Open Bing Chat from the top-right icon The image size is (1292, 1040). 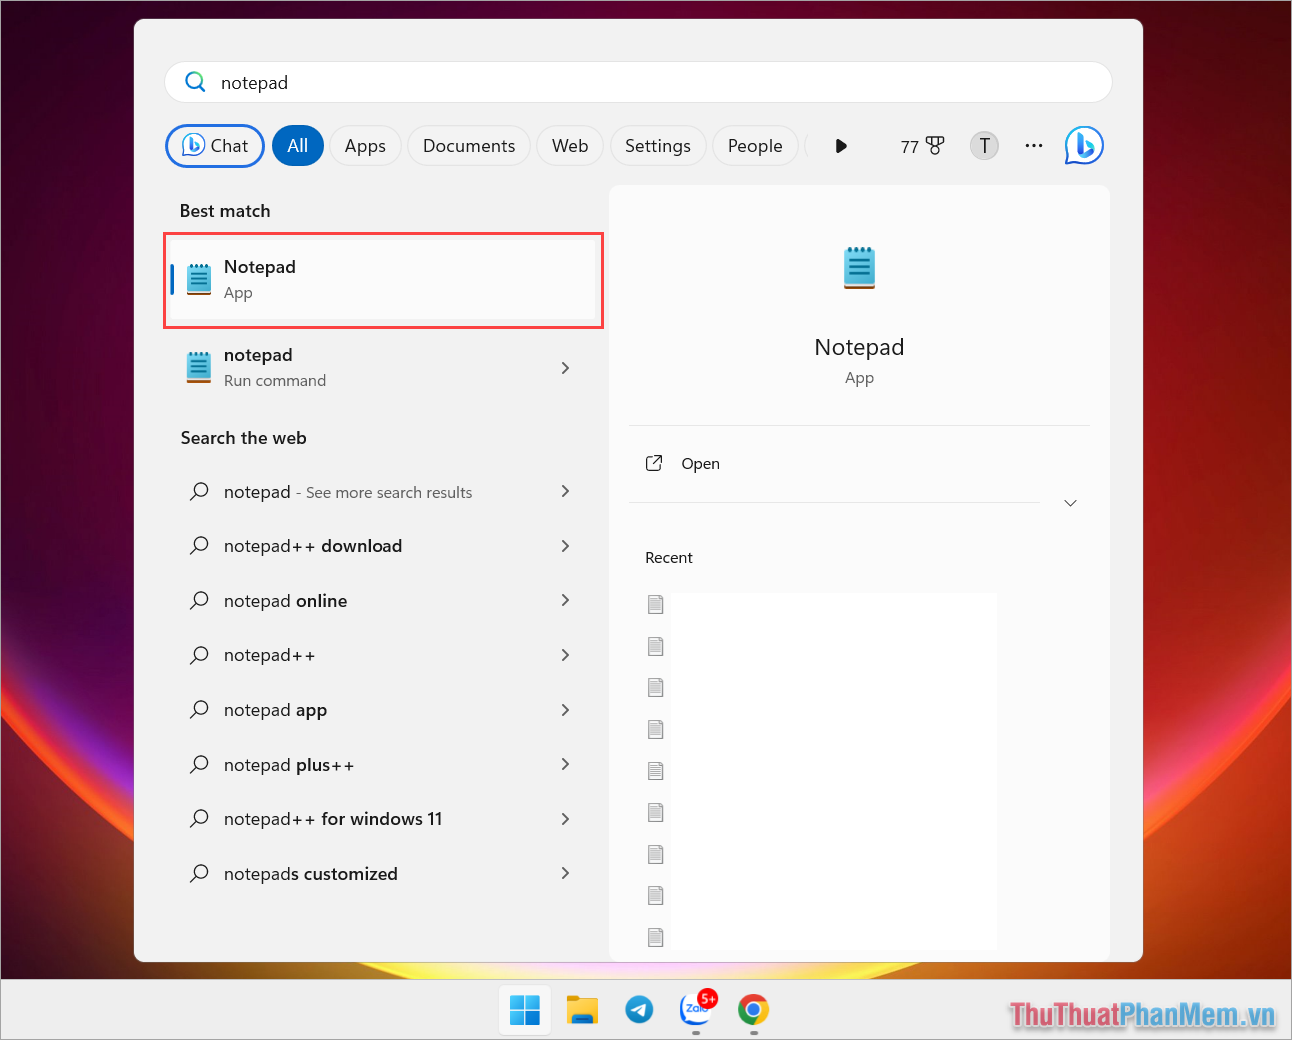point(1084,145)
